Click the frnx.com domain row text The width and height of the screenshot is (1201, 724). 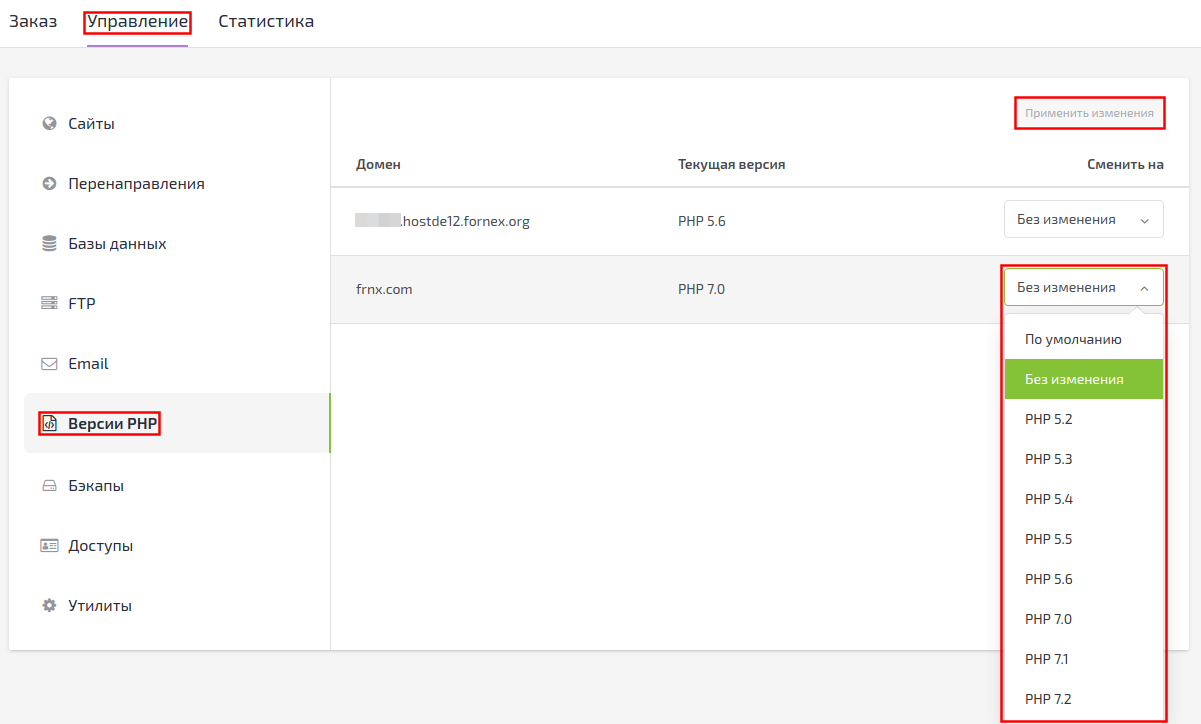point(384,289)
